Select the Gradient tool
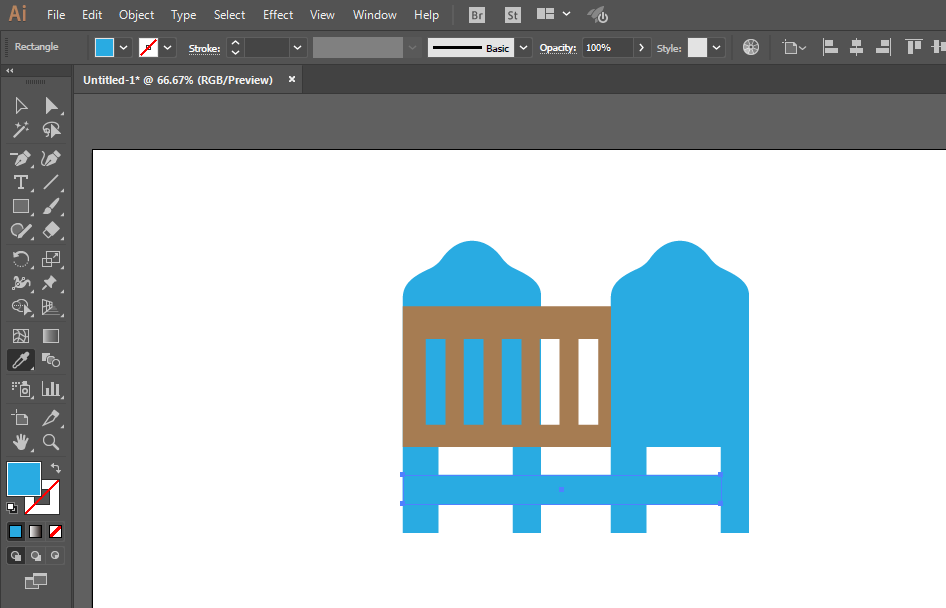946x608 pixels. pyautogui.click(x=51, y=336)
